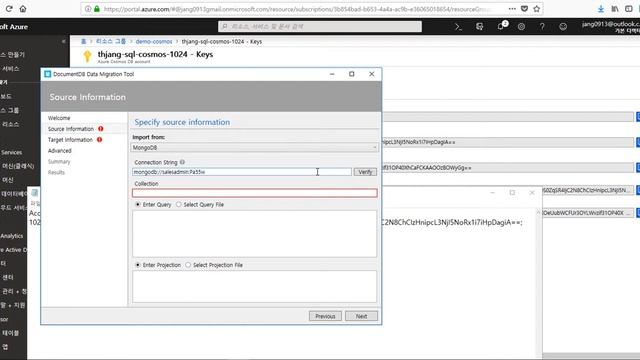Click account name jang0913@outlook
This screenshot has height=360, width=640.
[x=611, y=24]
